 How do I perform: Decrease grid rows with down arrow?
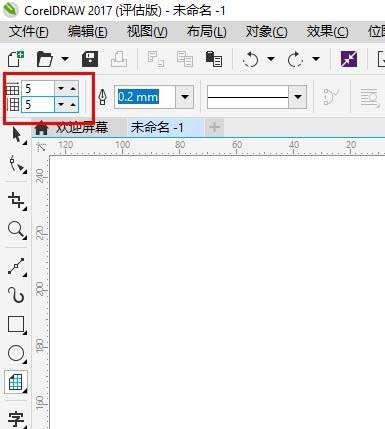(61, 105)
